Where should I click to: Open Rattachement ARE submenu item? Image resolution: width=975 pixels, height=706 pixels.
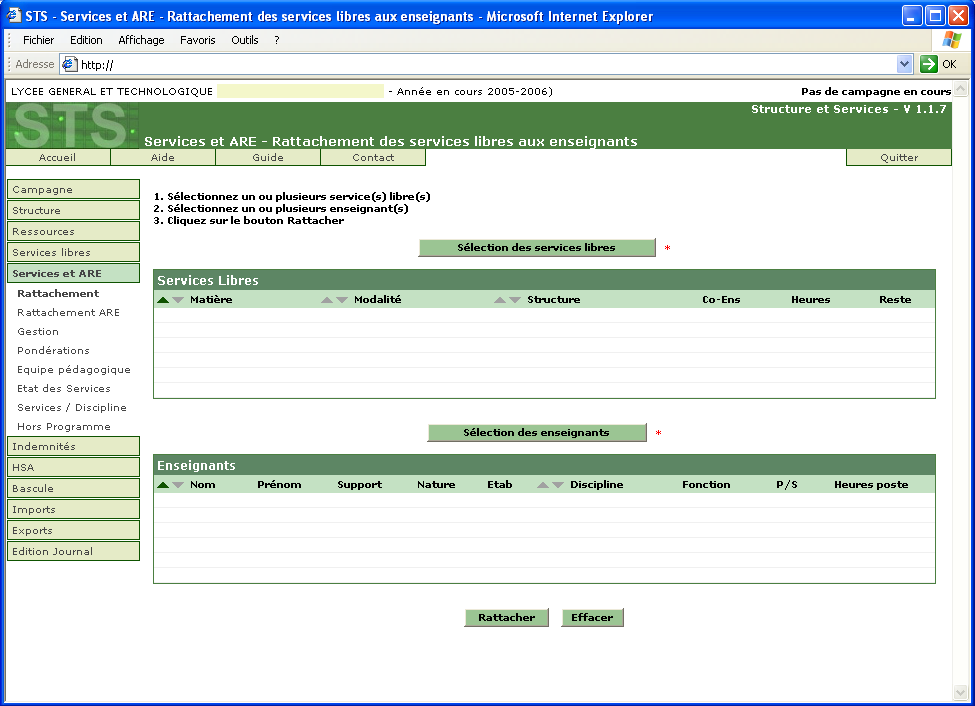(68, 313)
